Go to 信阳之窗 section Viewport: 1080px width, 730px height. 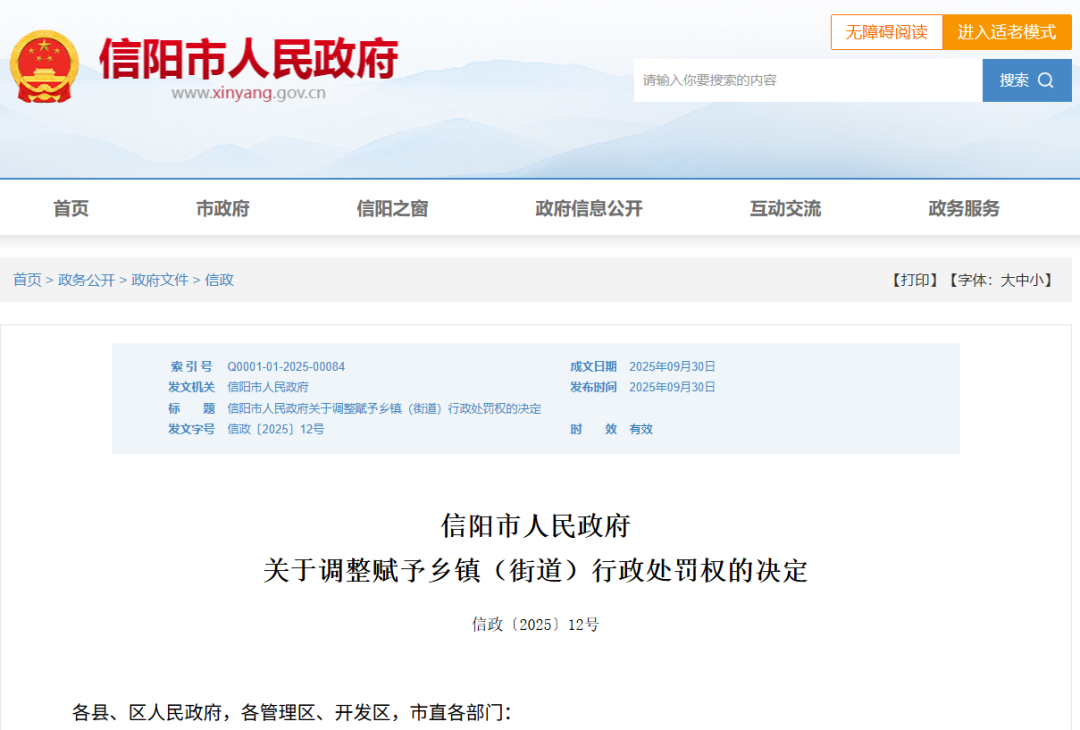point(392,208)
